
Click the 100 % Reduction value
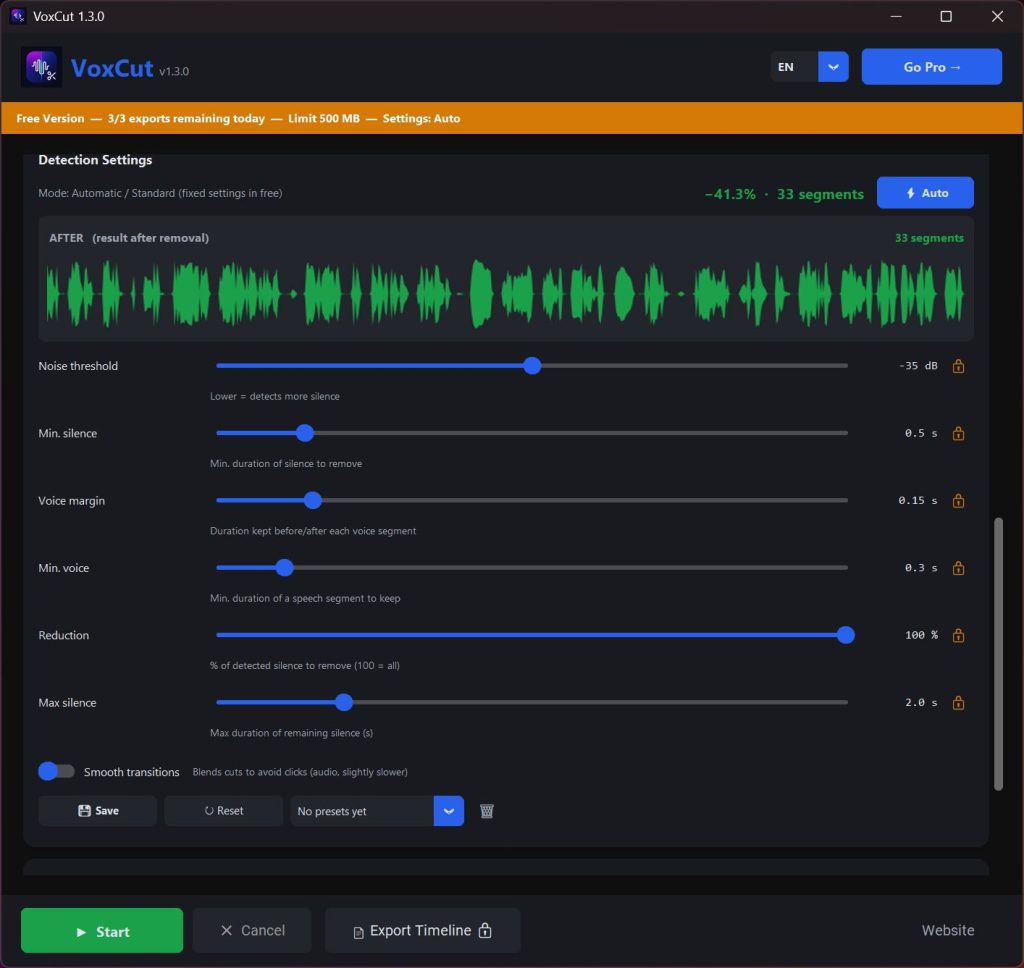coord(921,635)
